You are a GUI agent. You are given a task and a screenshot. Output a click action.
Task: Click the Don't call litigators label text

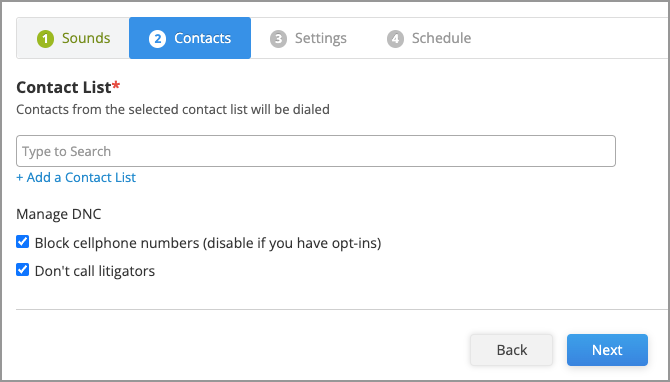(95, 271)
